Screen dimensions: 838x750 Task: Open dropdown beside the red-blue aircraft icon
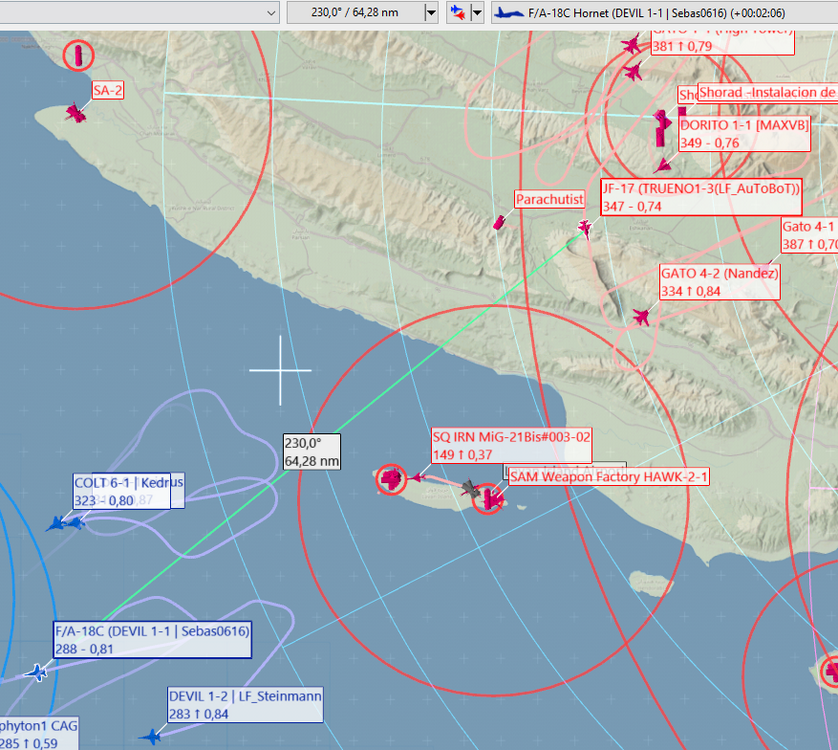(x=477, y=12)
